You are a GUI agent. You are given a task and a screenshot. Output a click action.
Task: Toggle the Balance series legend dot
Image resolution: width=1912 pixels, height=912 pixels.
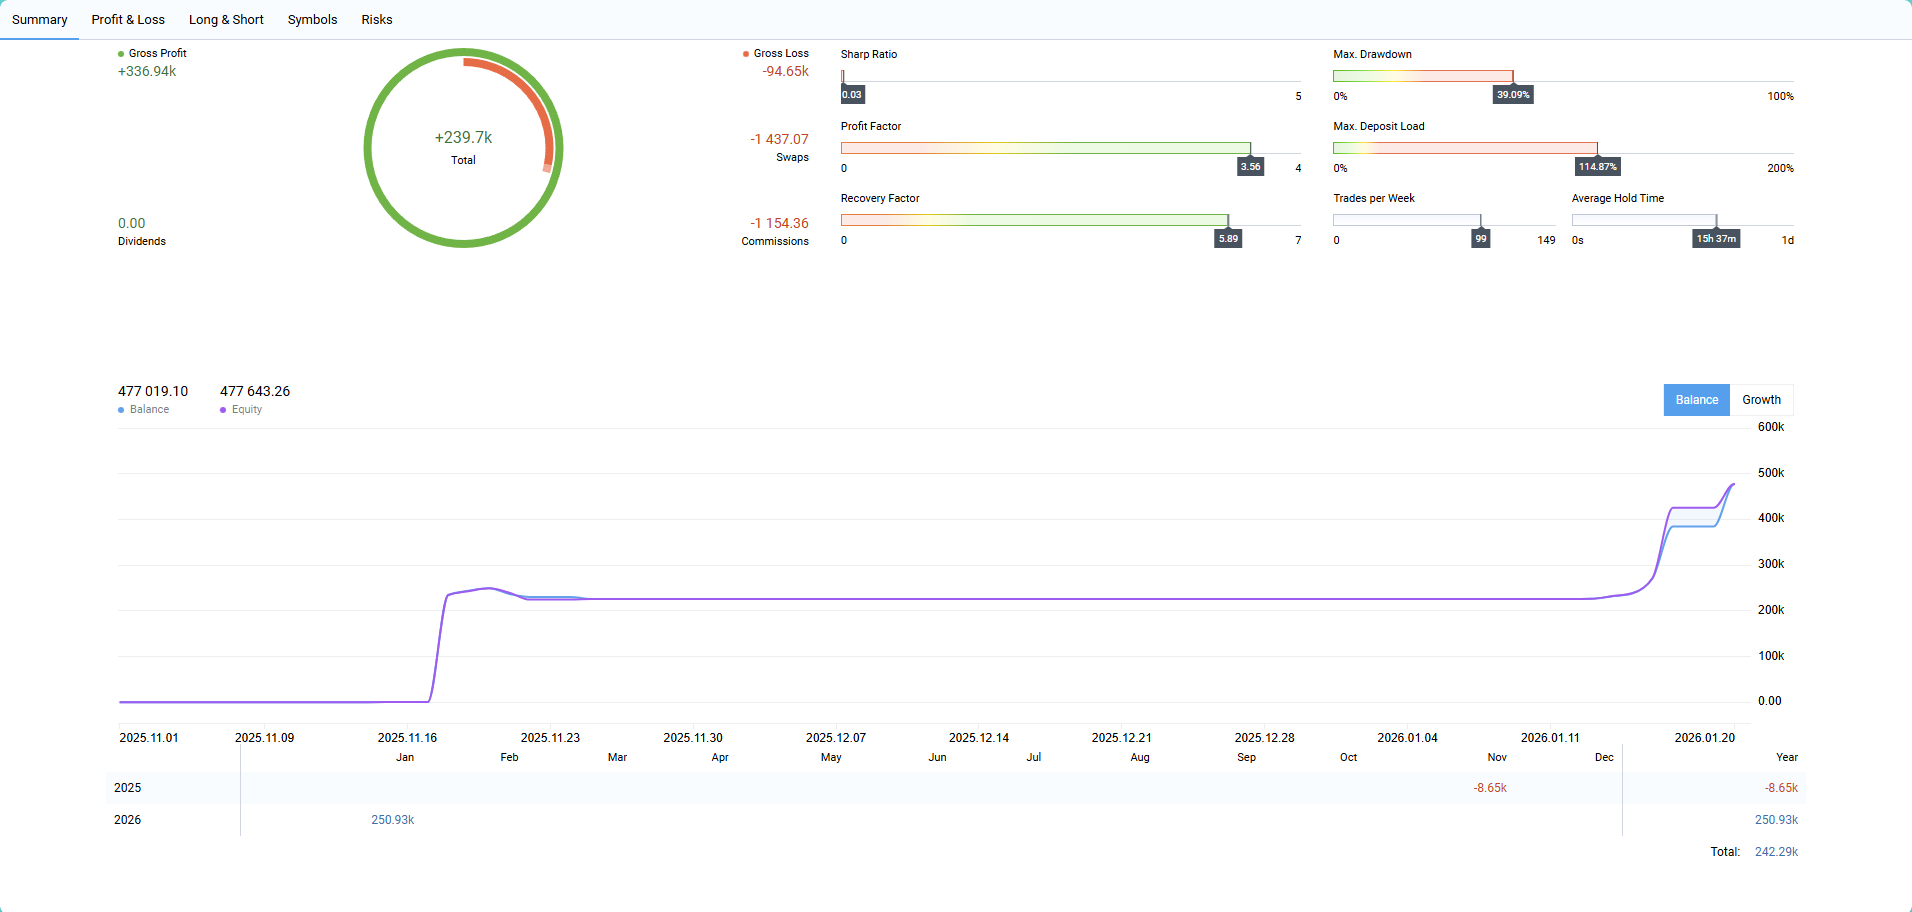click(x=121, y=410)
